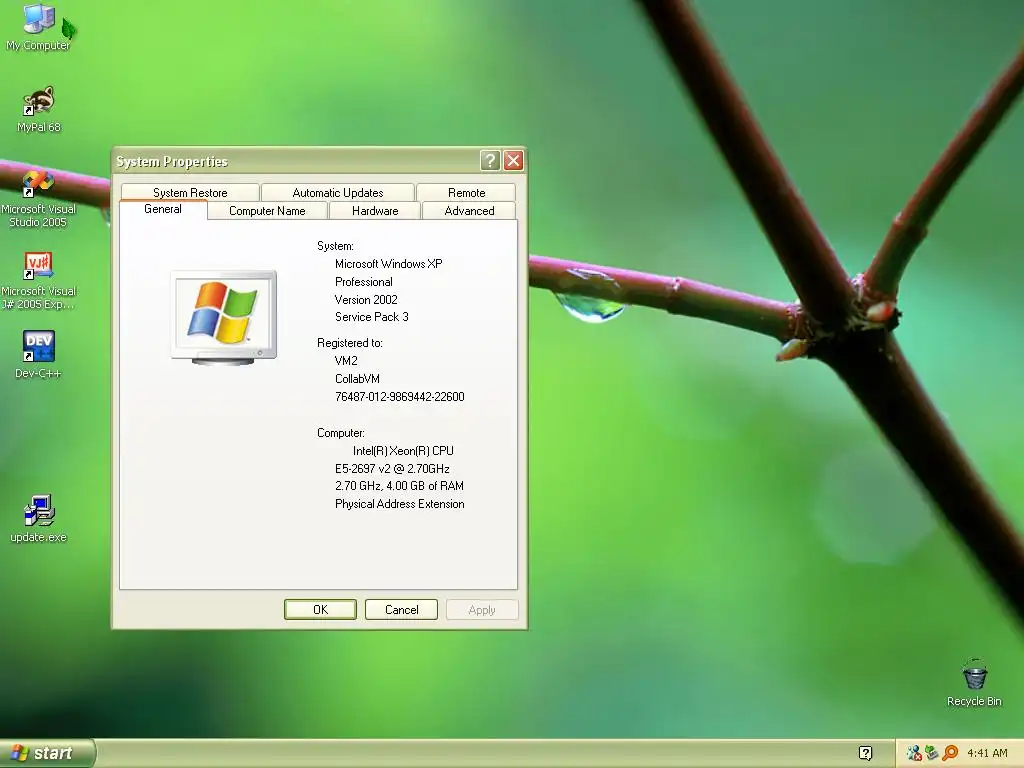This screenshot has height=768, width=1024.
Task: Click the language bar help icon in taskbar
Action: click(865, 753)
